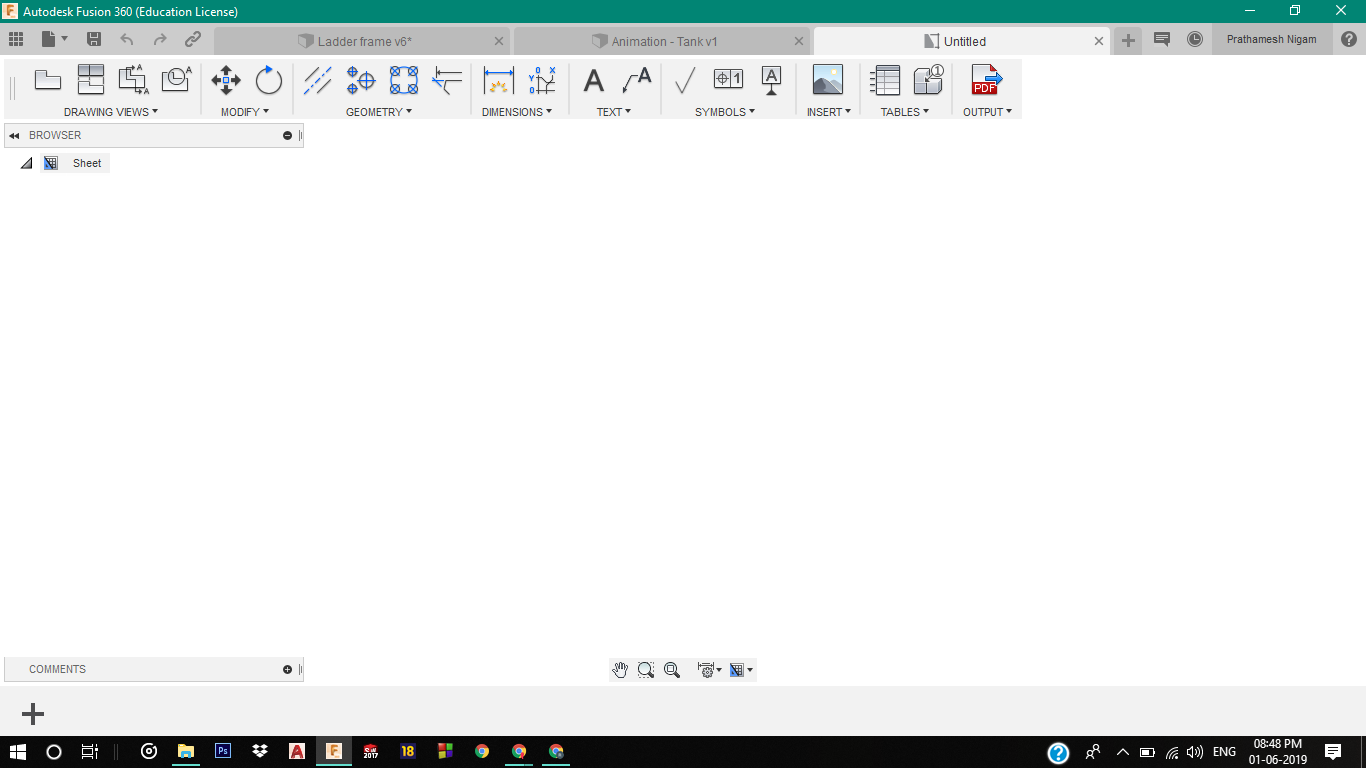Select the Rotate tool under Modify

pyautogui.click(x=268, y=80)
